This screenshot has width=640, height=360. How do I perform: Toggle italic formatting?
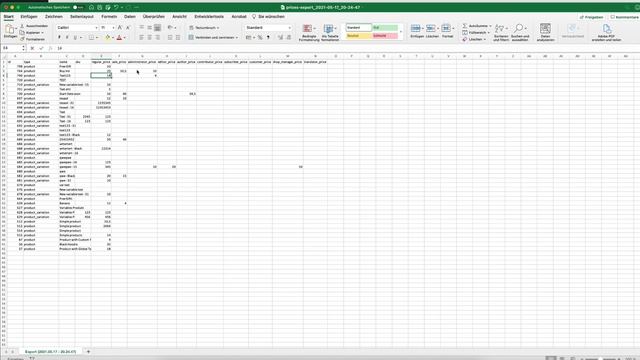pos(67,38)
